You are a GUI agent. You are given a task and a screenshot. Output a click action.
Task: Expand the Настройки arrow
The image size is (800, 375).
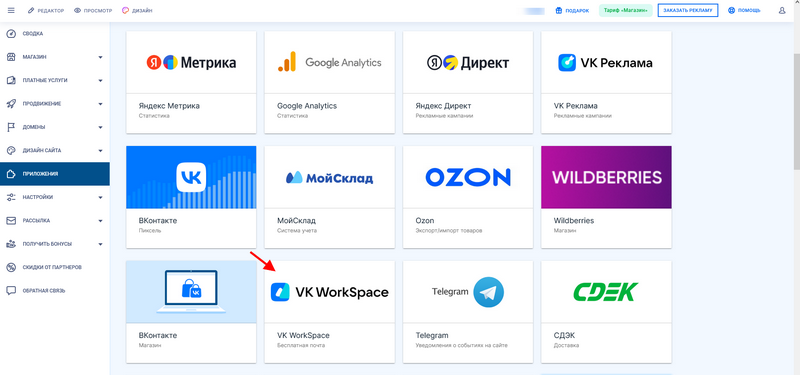[101, 197]
